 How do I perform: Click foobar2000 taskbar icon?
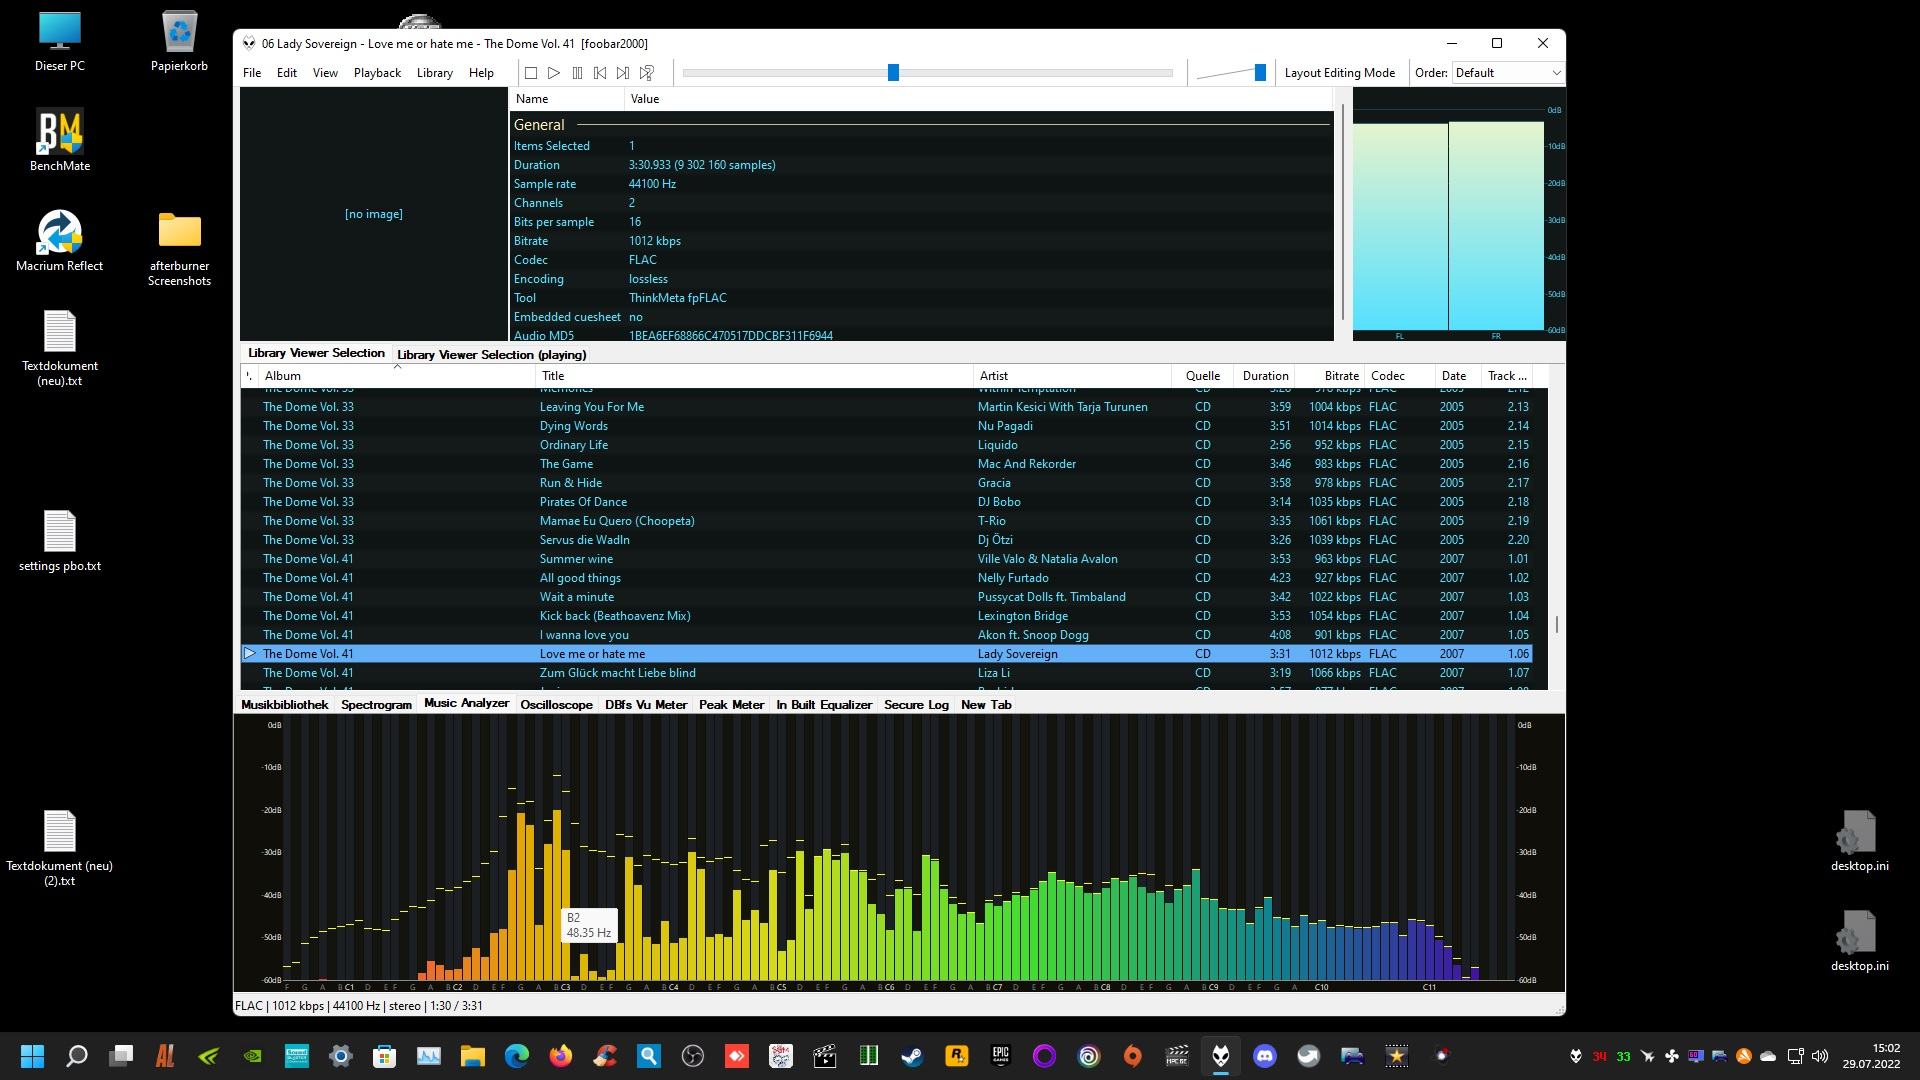click(1221, 1056)
